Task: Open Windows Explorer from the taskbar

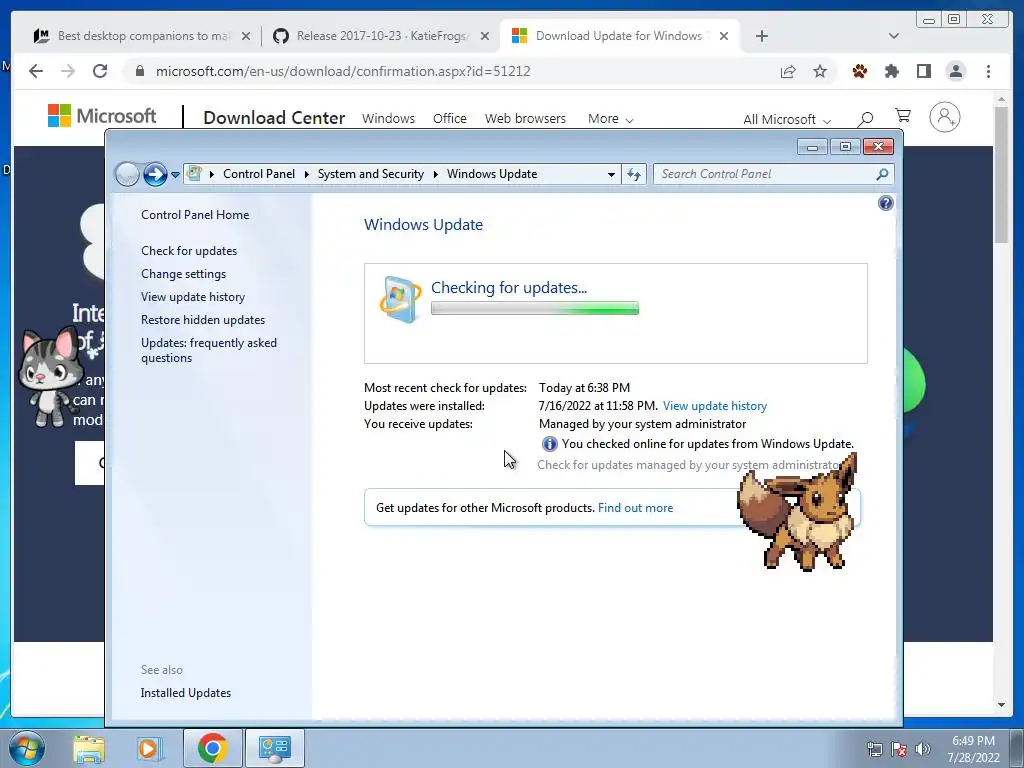Action: tap(89, 748)
